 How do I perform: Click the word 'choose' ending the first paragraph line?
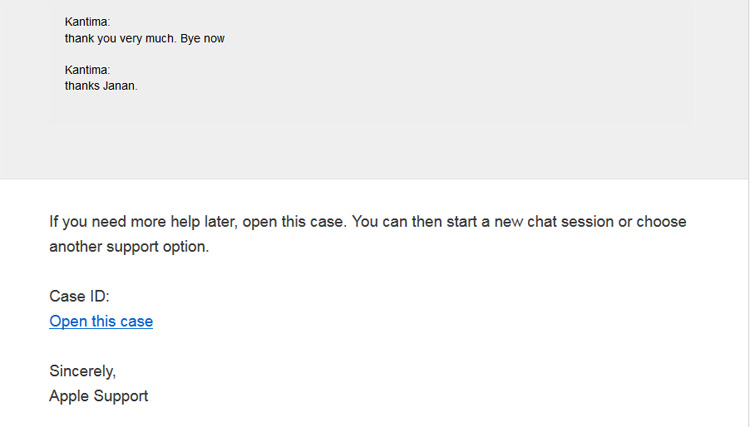[x=661, y=222]
